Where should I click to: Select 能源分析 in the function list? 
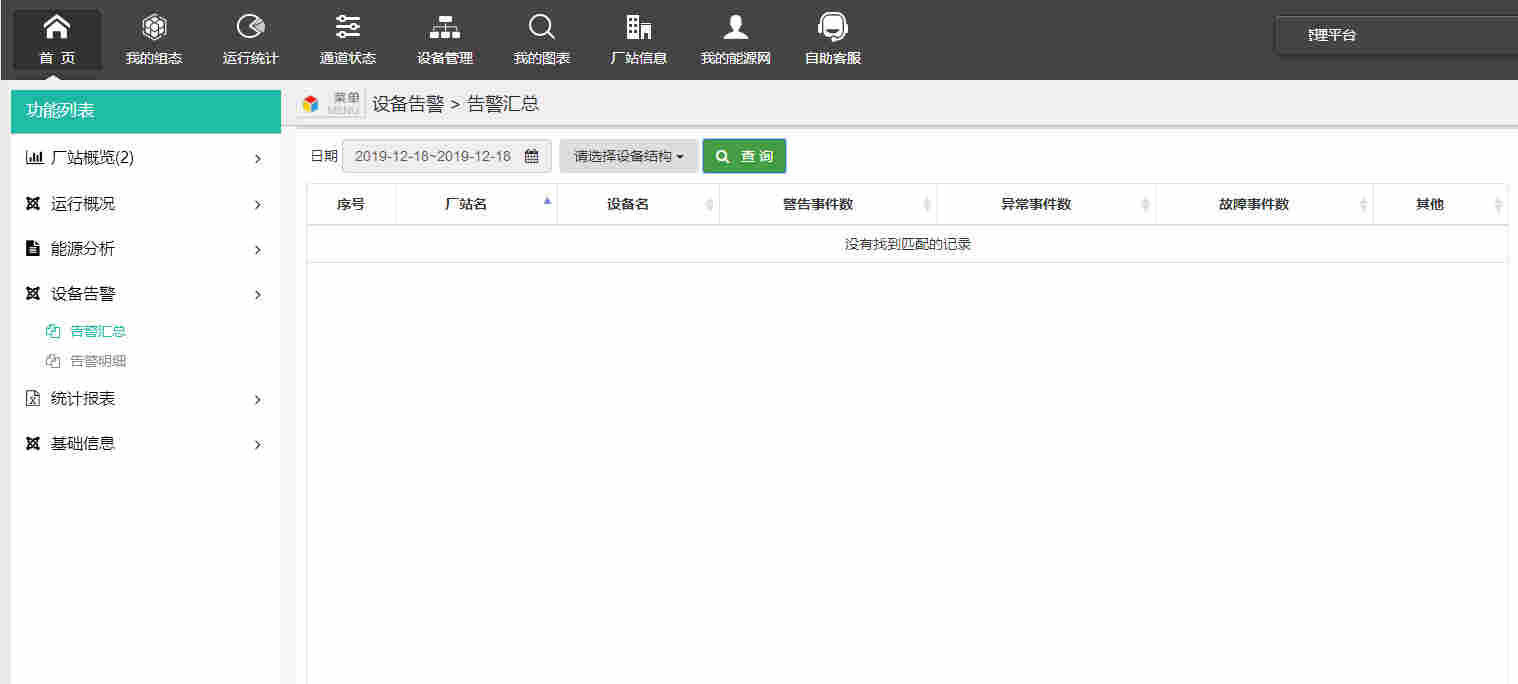pyautogui.click(x=80, y=249)
